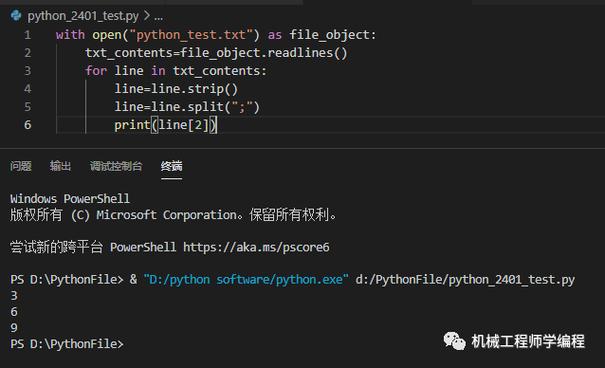Open the https://aka.ms/pscore6 link in terminal
Screen dimensions: 605x368
pyautogui.click(x=256, y=247)
